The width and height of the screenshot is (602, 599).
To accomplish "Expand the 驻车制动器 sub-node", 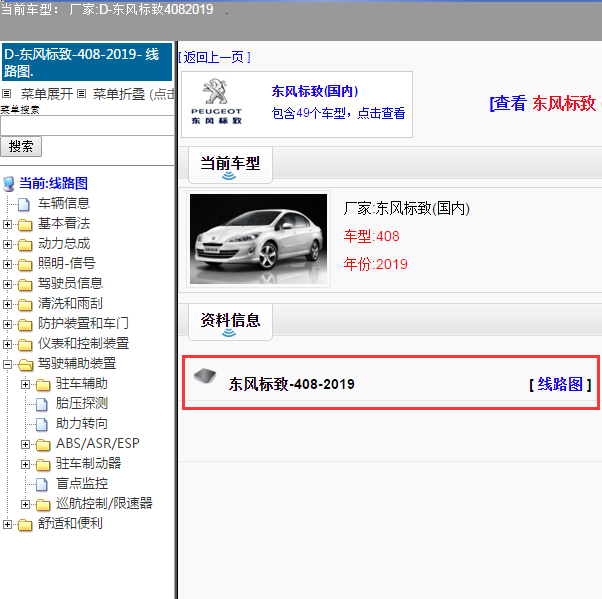I will click(x=25, y=464).
